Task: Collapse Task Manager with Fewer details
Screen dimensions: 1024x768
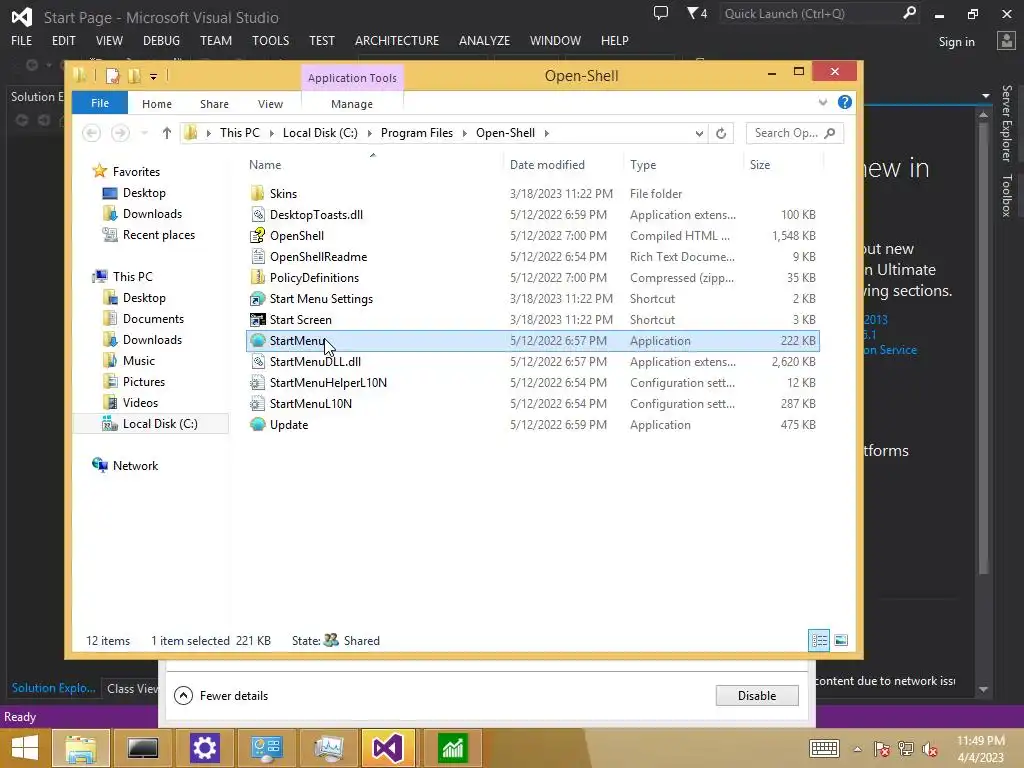Action: [221, 696]
